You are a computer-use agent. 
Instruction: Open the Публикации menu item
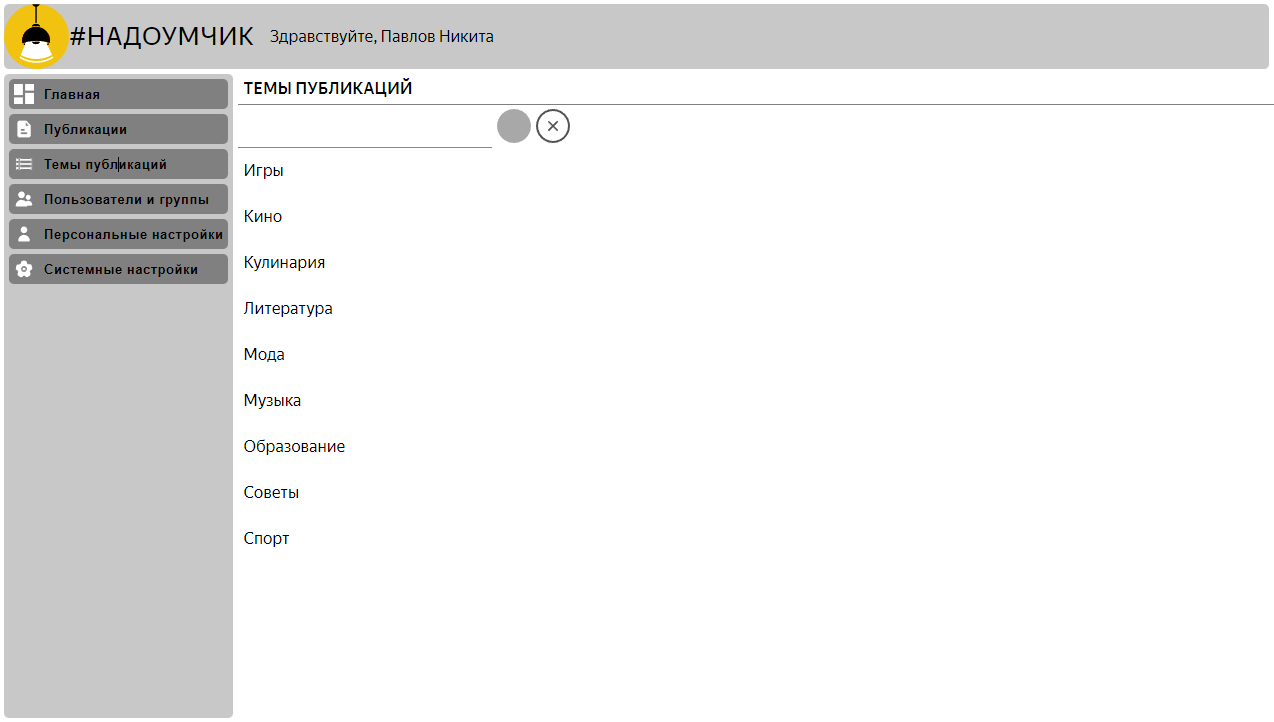click(x=119, y=129)
